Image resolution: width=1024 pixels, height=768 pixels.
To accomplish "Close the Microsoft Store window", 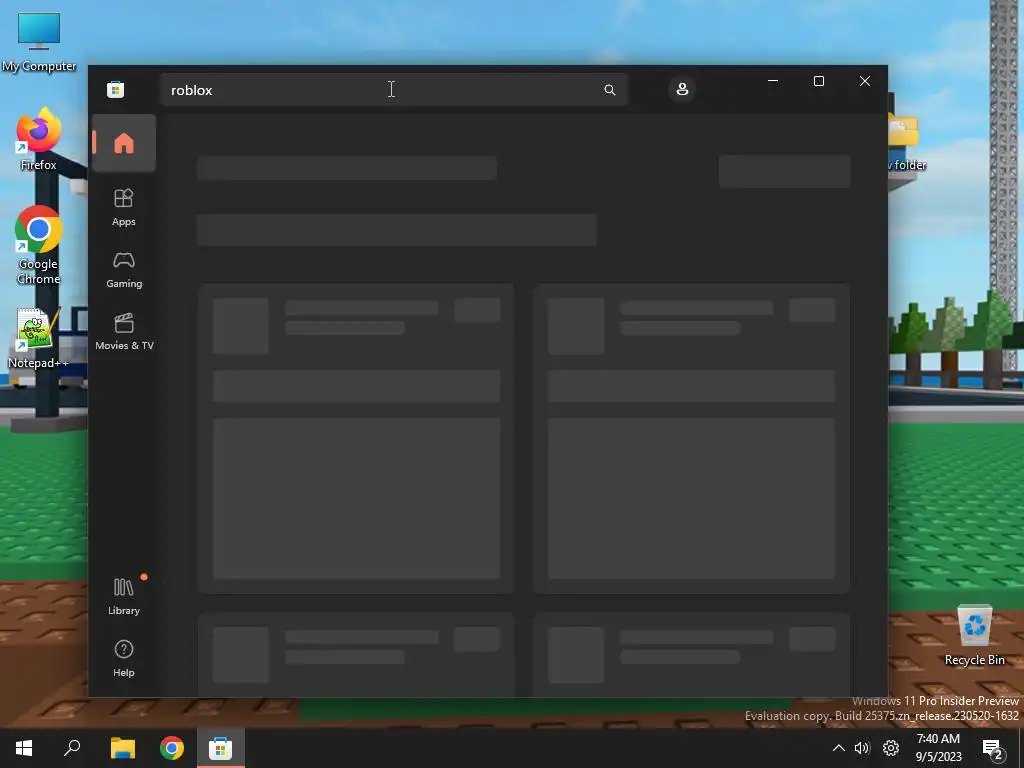I will point(865,81).
